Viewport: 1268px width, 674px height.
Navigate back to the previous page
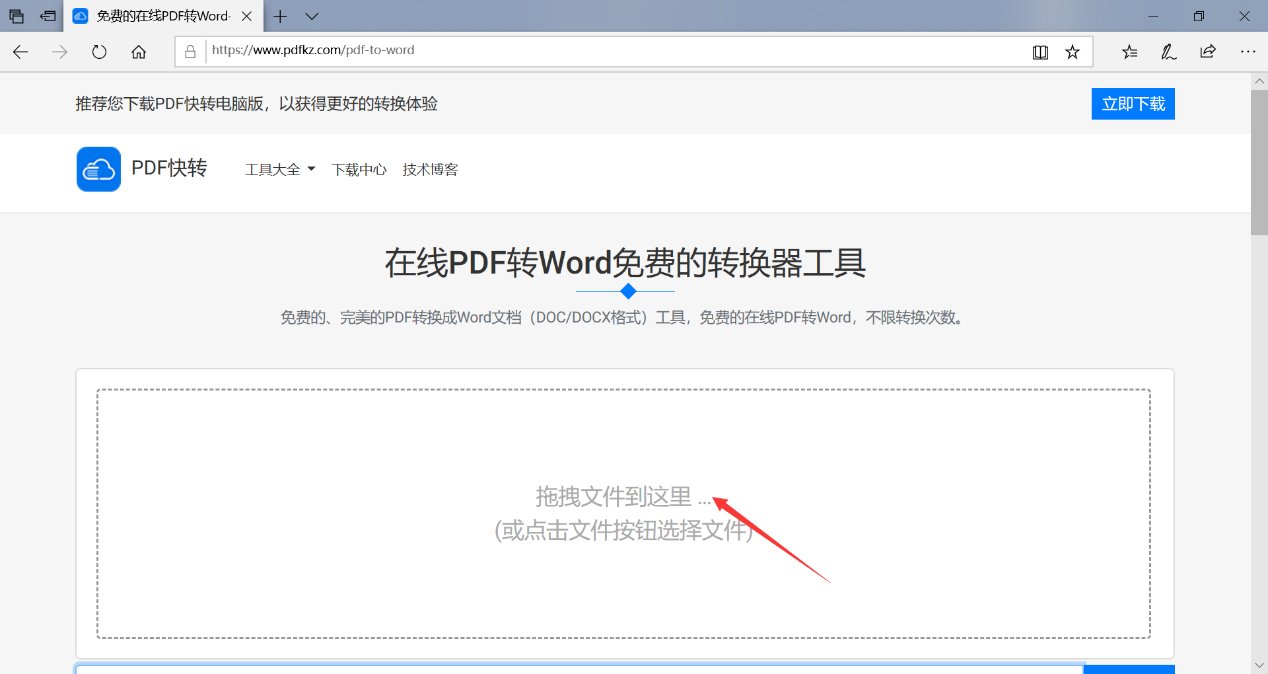click(x=20, y=52)
